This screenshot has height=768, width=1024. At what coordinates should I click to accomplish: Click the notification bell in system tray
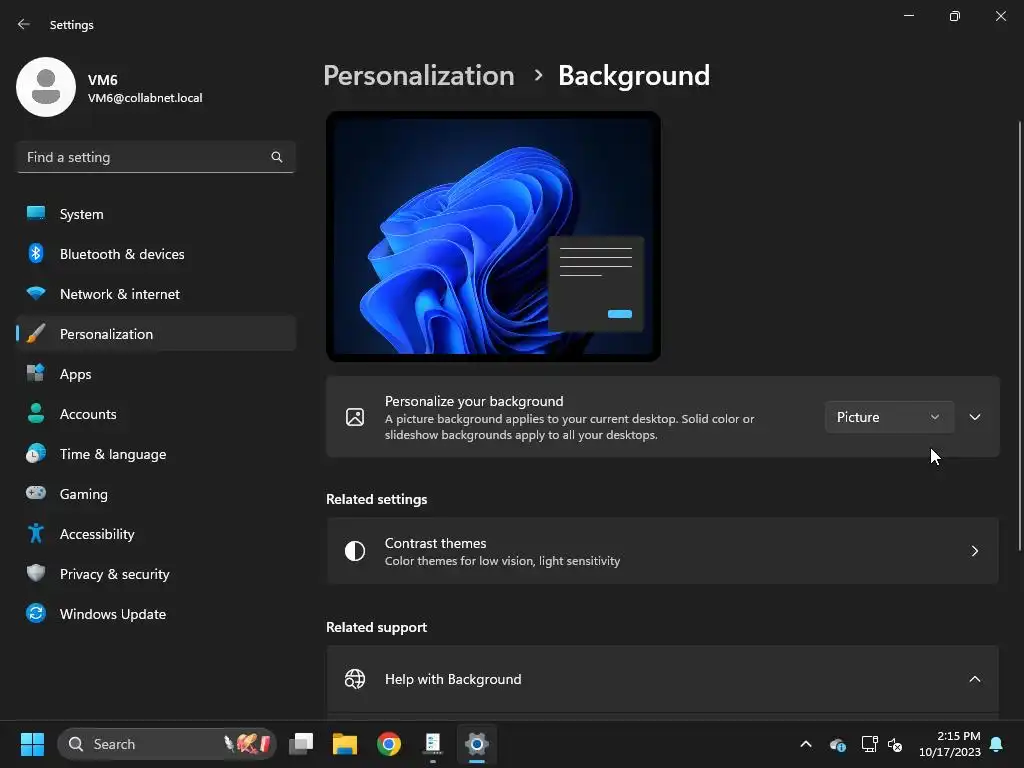(997, 744)
